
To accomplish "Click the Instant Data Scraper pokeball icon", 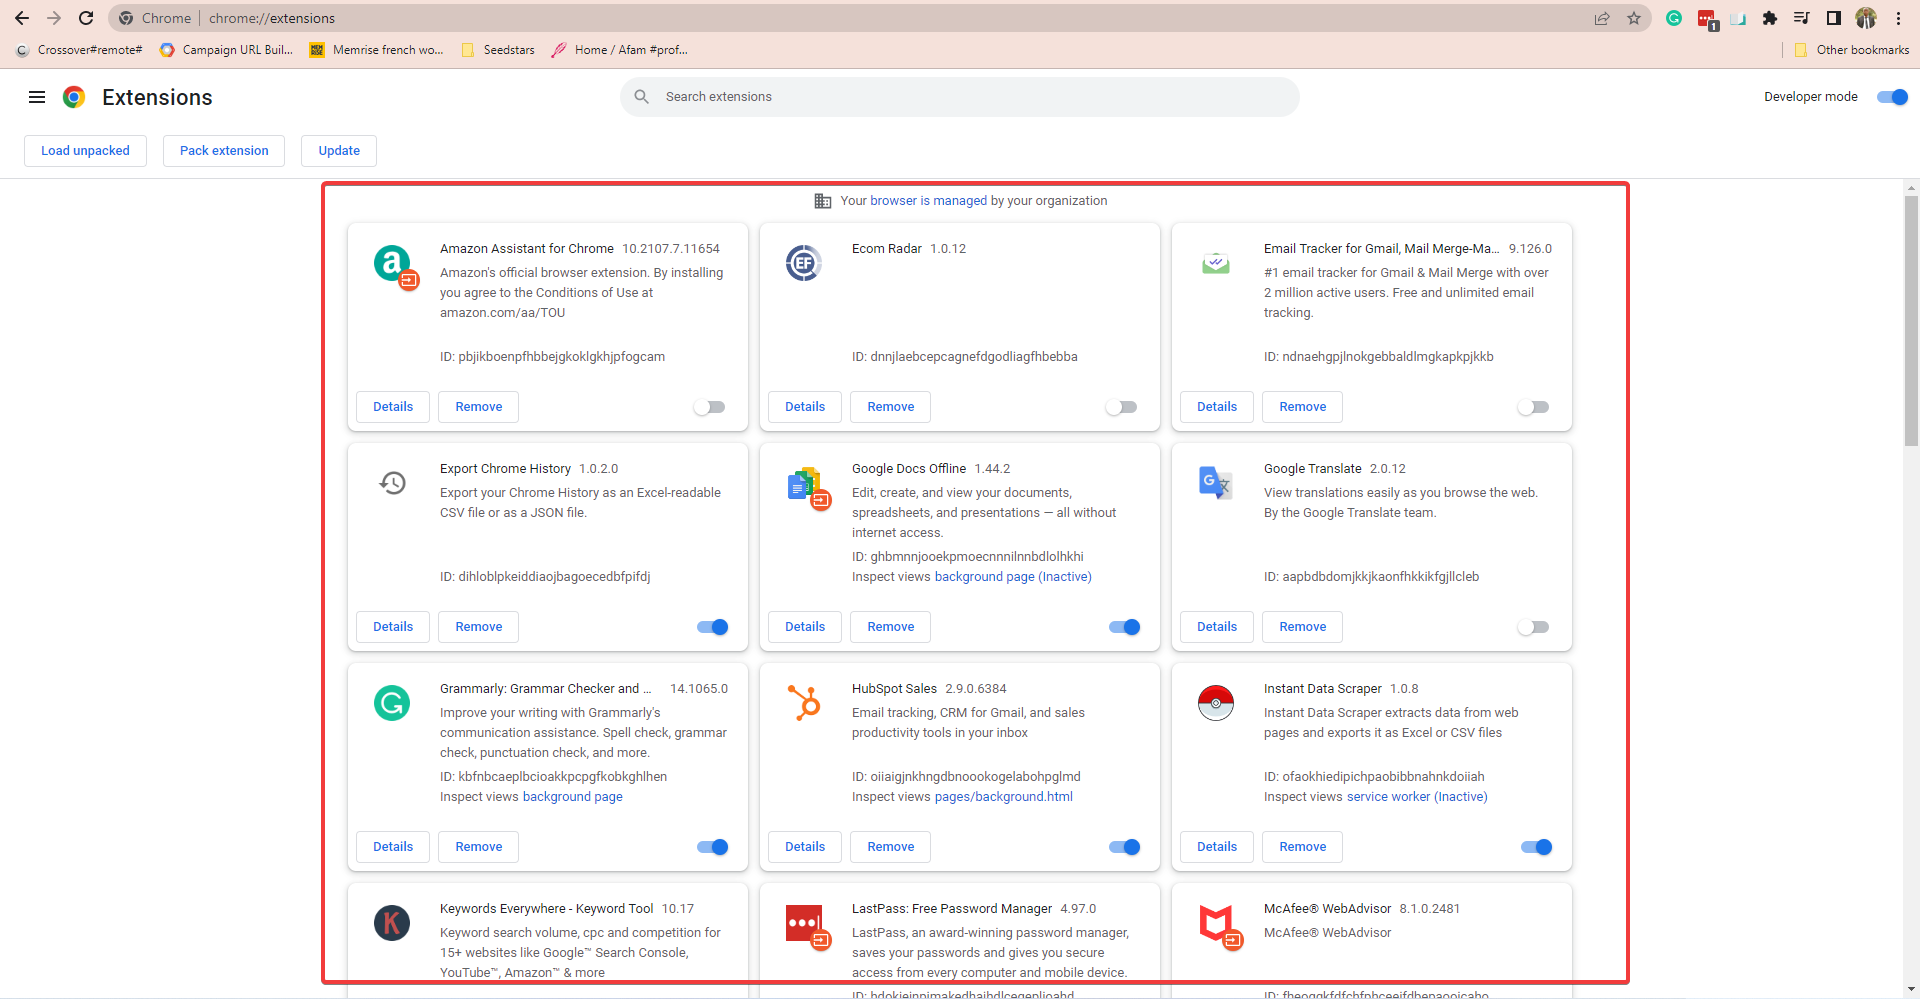I will 1216,703.
